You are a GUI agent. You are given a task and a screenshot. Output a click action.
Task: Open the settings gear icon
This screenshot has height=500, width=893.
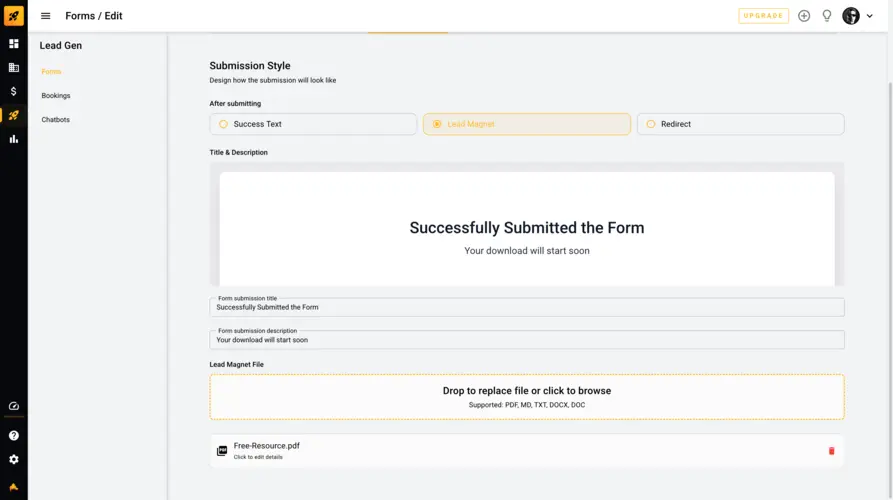tap(14, 460)
